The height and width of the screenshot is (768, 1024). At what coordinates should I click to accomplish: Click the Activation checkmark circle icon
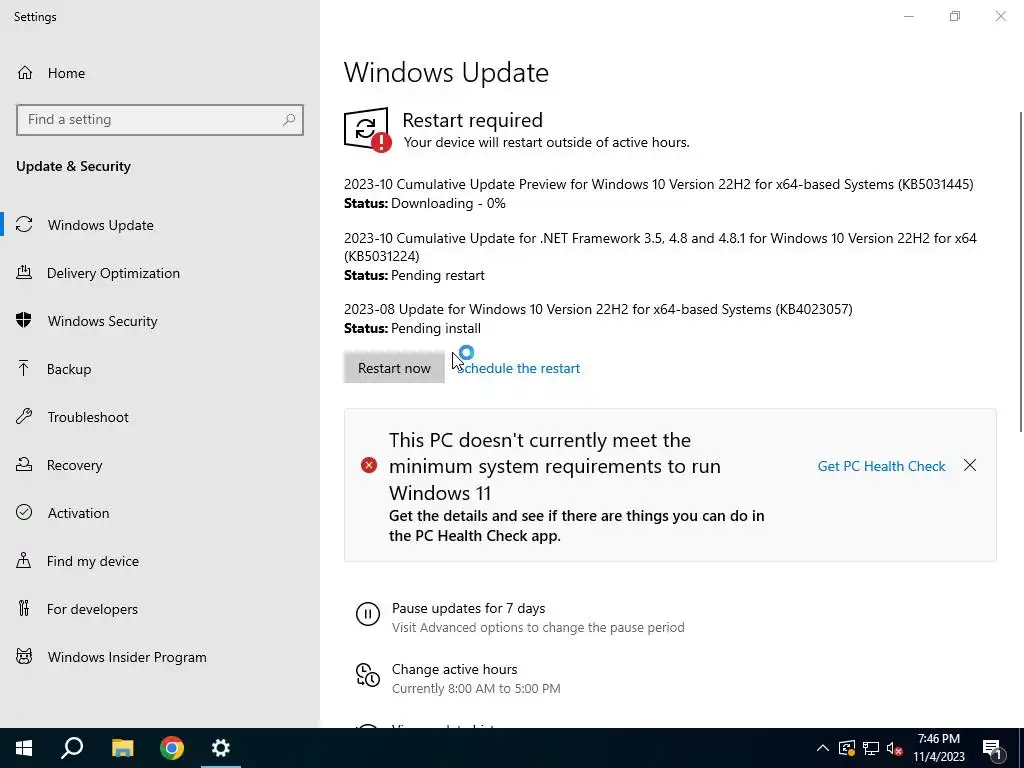(24, 513)
